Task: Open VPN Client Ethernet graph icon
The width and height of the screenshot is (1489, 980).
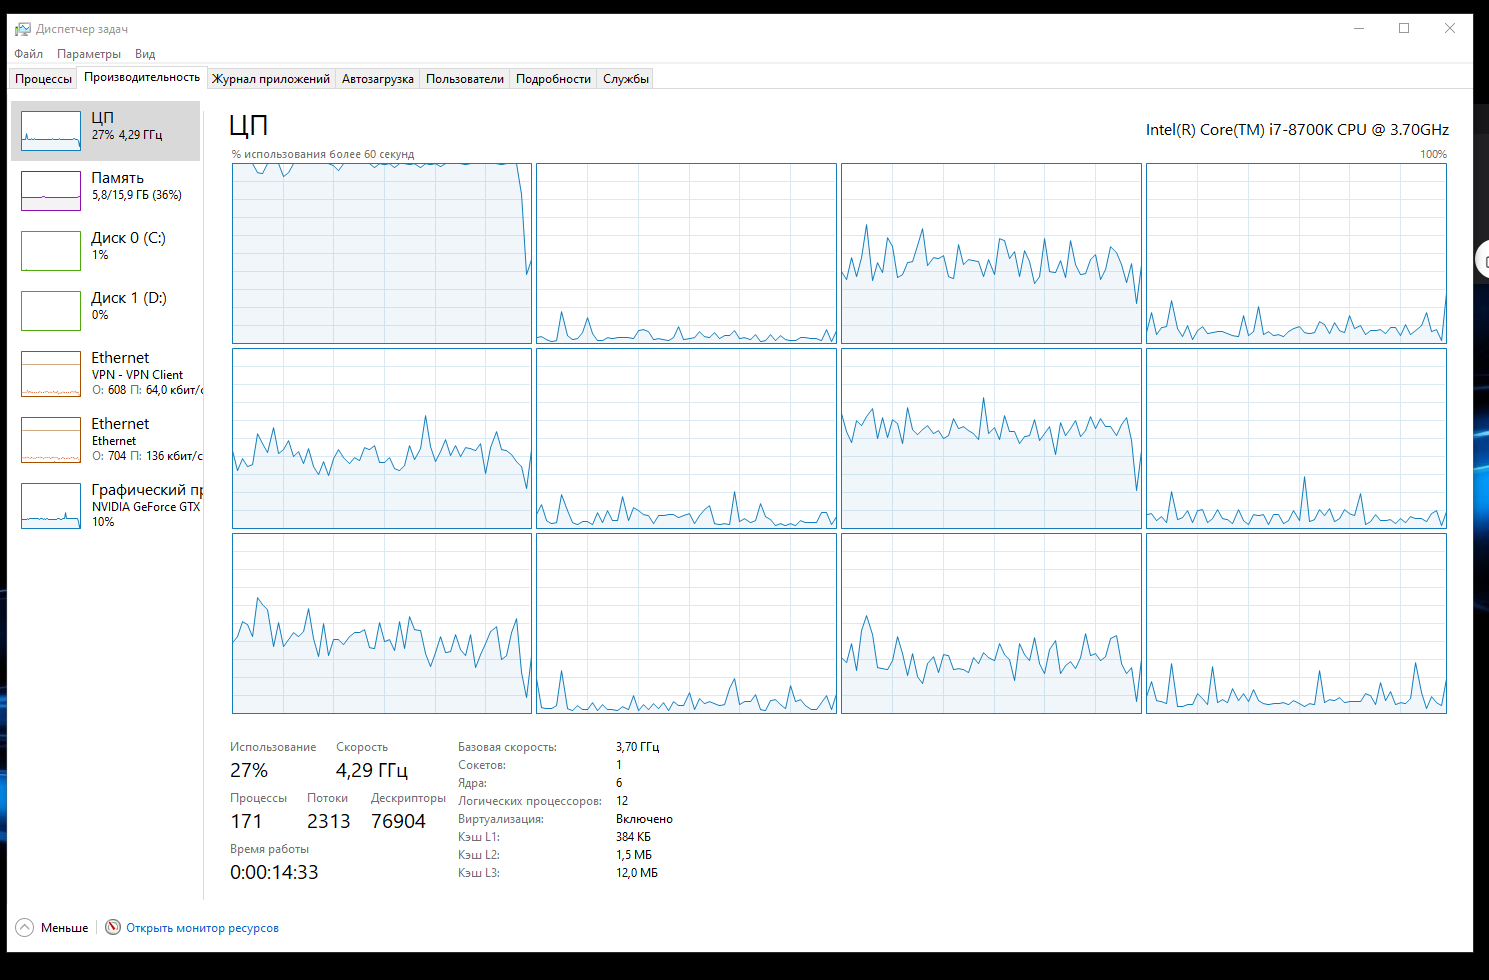Action: coord(51,374)
